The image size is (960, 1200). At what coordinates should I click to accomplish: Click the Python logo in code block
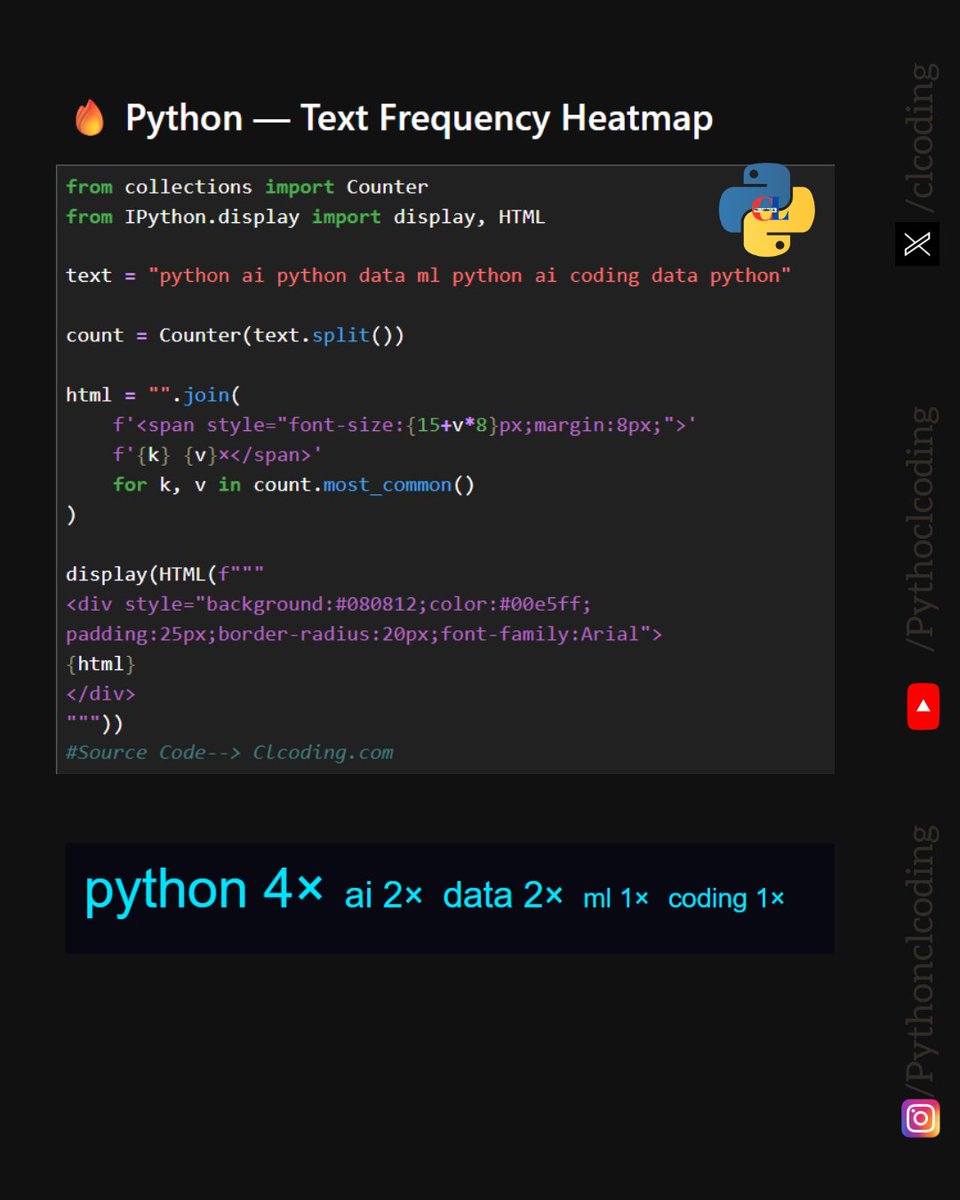[767, 209]
